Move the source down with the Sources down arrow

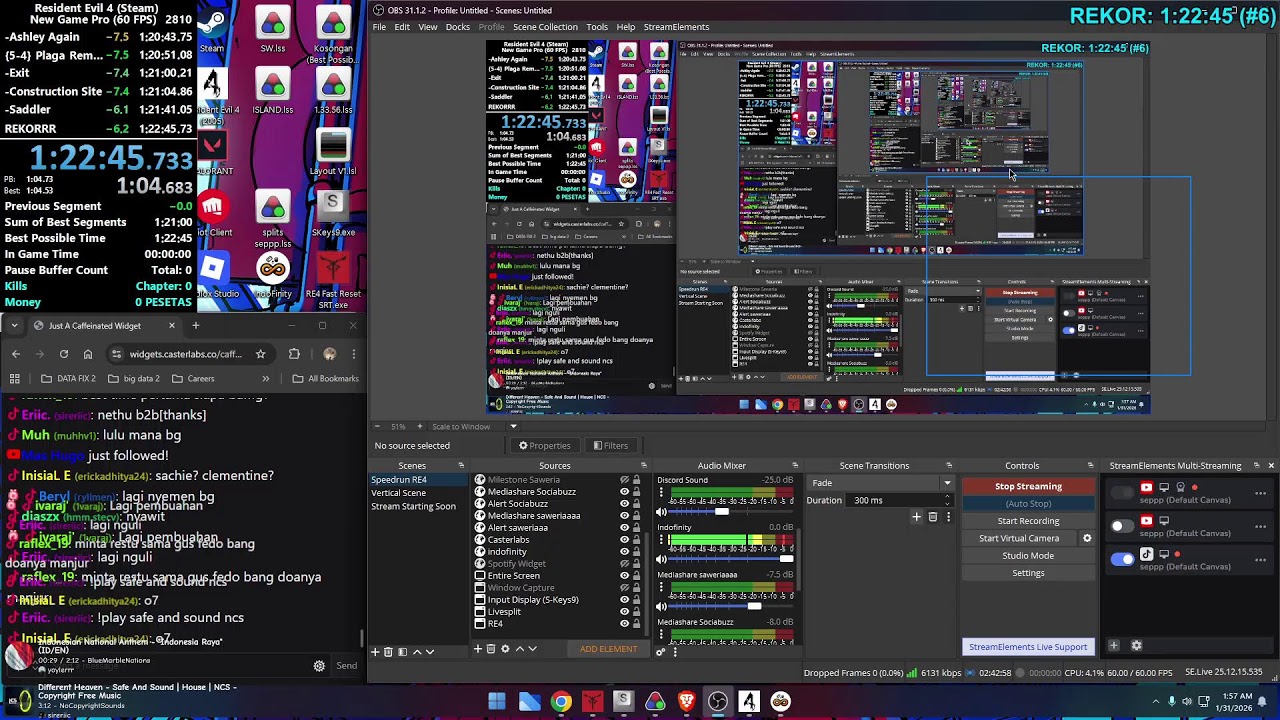coord(532,649)
